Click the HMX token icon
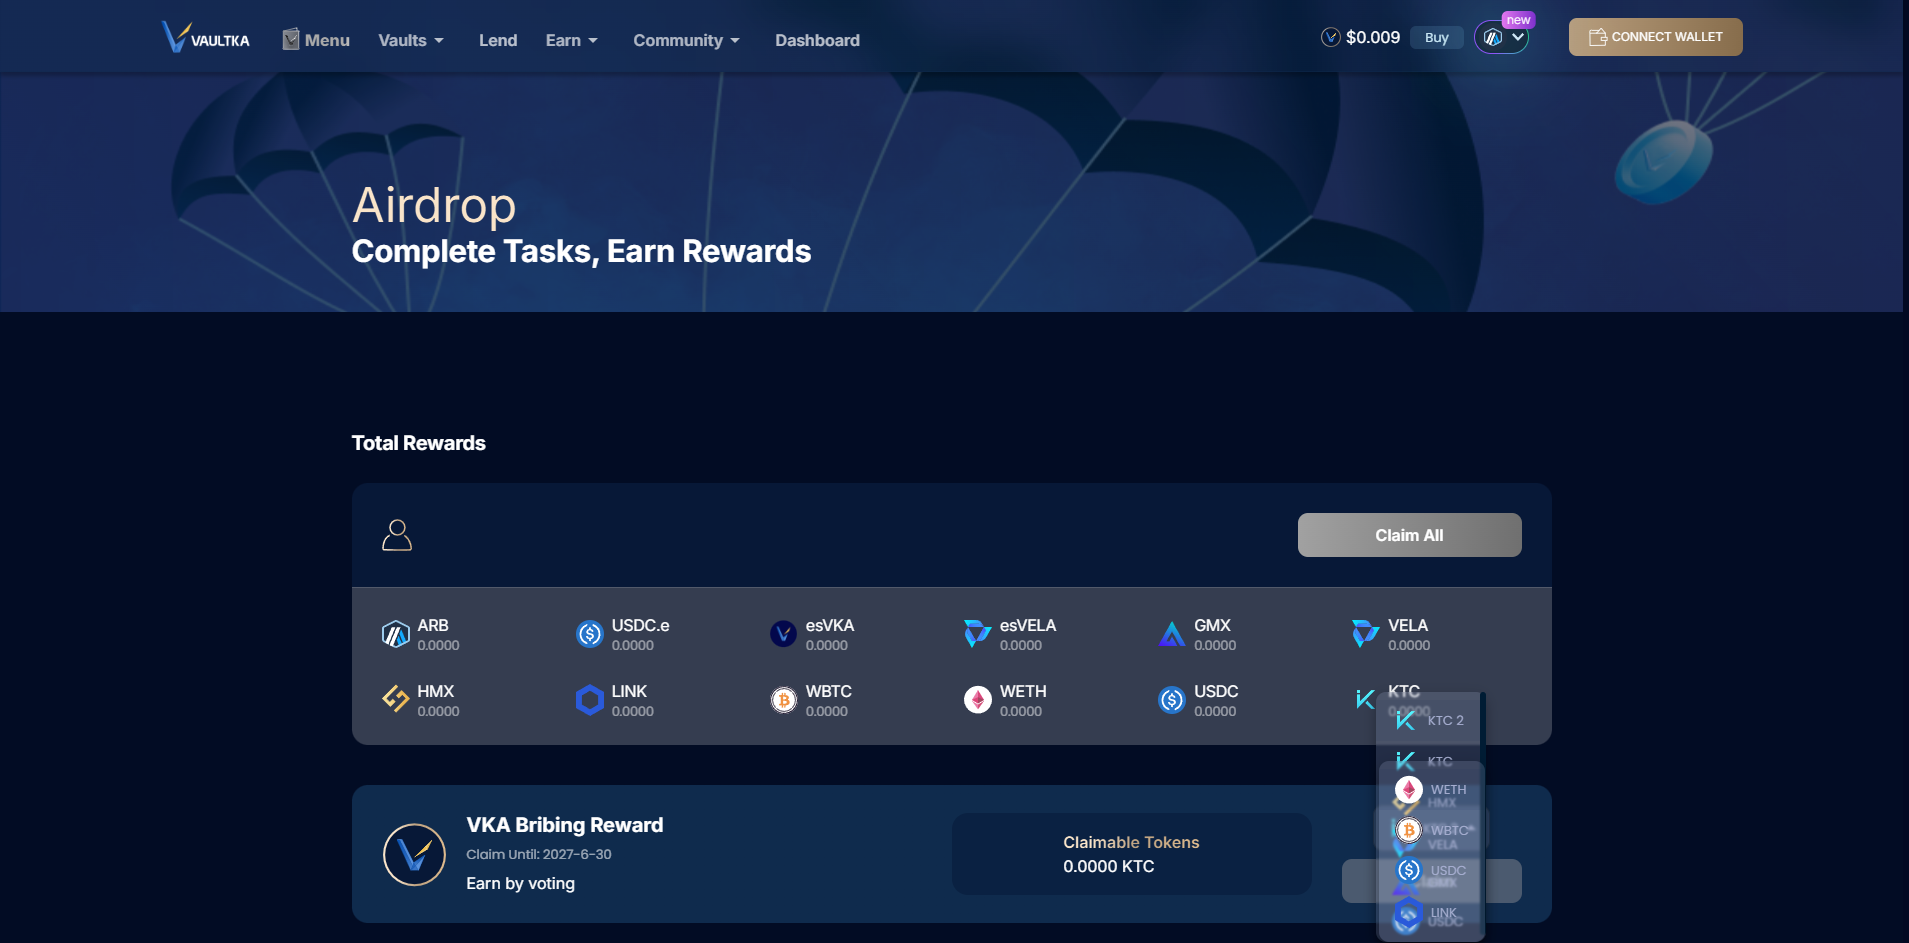The width and height of the screenshot is (1909, 943). [x=396, y=699]
